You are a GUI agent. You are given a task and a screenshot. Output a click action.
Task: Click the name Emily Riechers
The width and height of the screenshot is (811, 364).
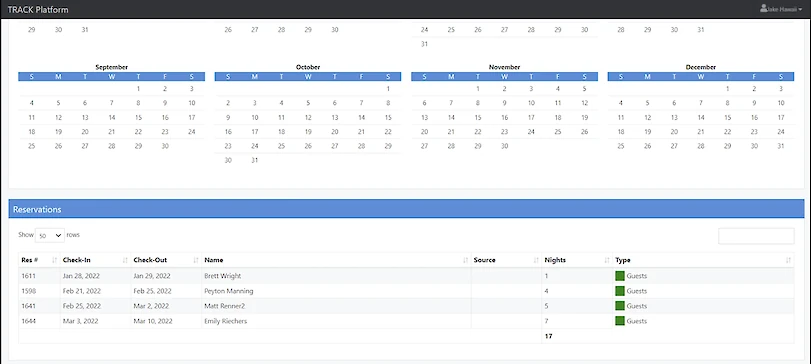[x=226, y=321]
